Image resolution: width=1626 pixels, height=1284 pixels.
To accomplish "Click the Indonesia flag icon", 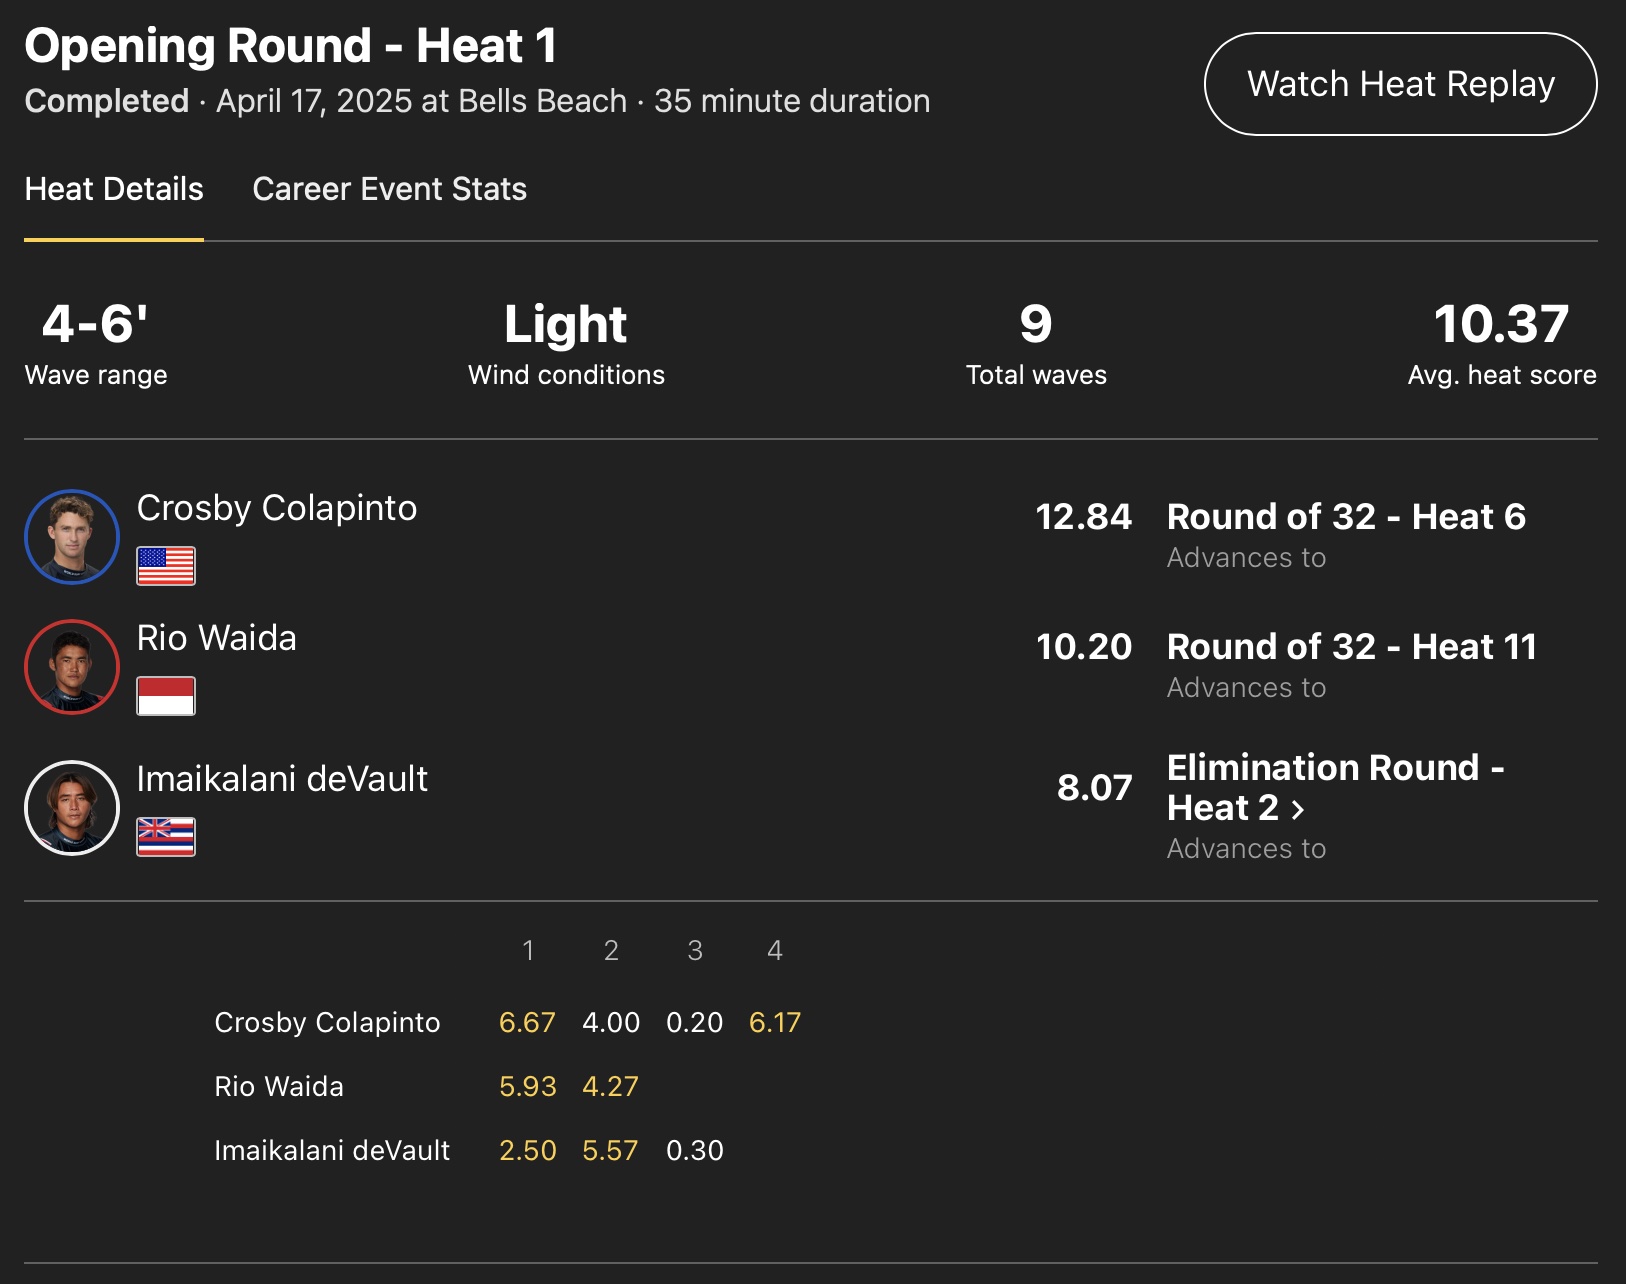I will (x=166, y=696).
